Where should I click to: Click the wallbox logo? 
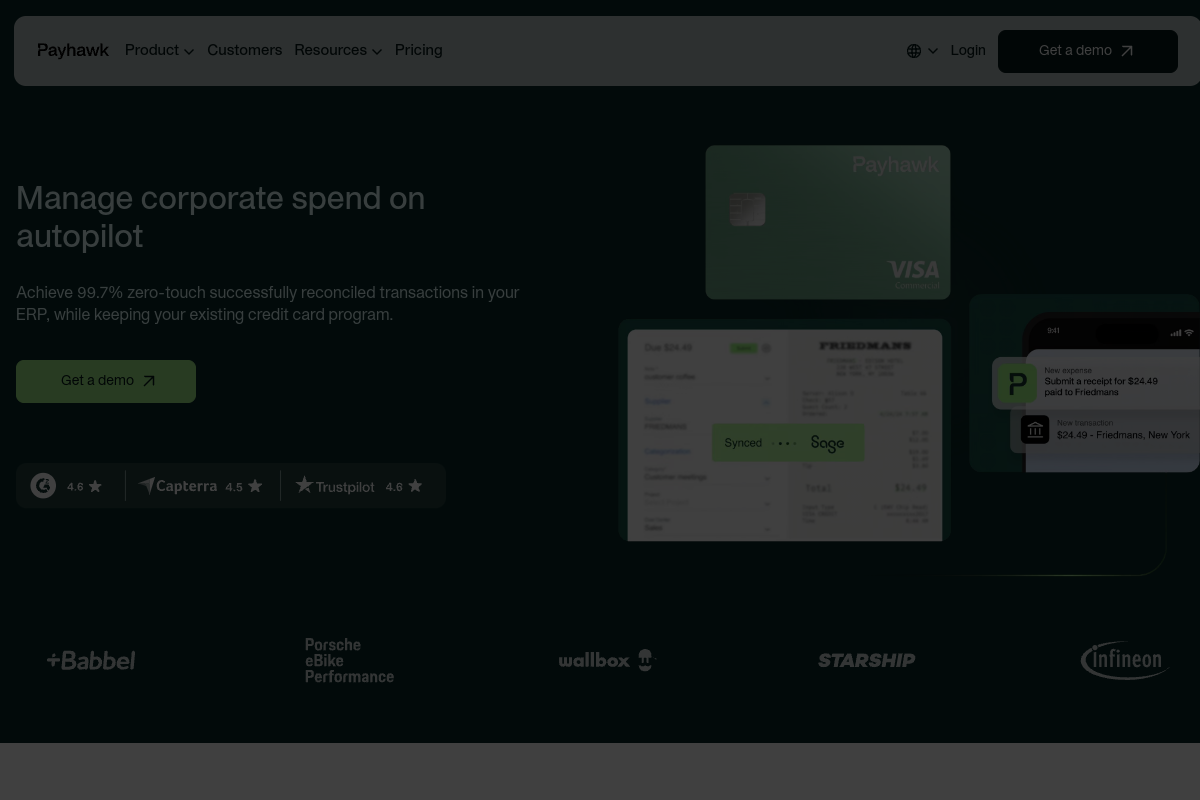tap(606, 660)
